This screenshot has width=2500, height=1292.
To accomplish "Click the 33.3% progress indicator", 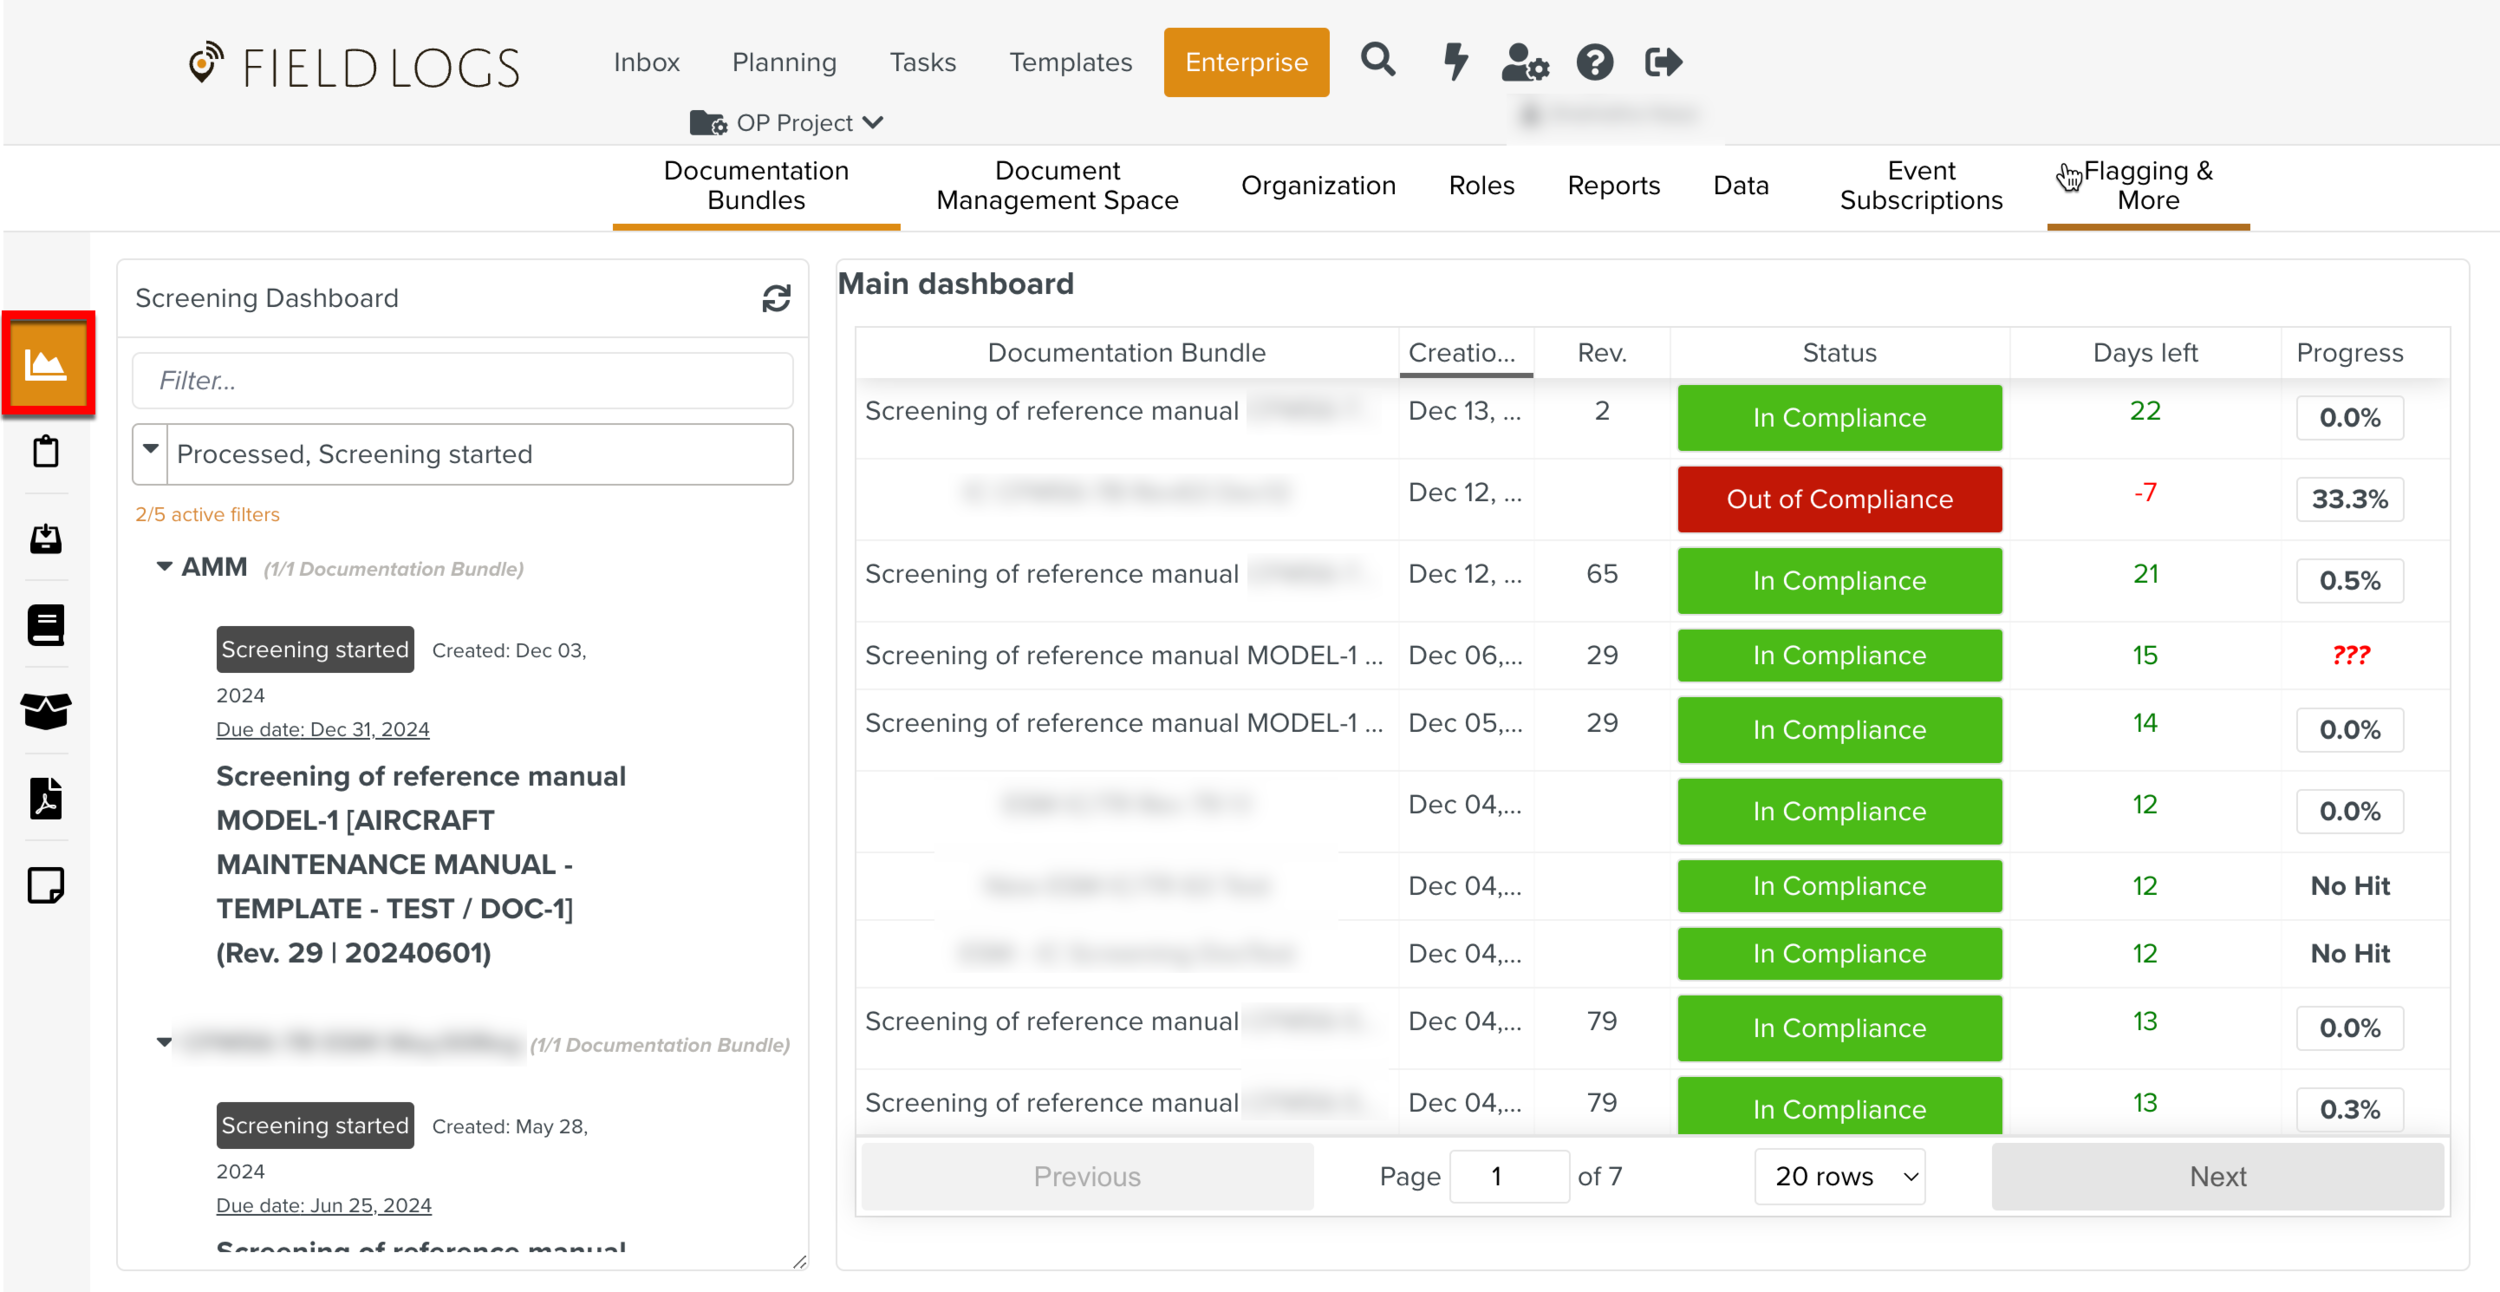I will 2350,499.
